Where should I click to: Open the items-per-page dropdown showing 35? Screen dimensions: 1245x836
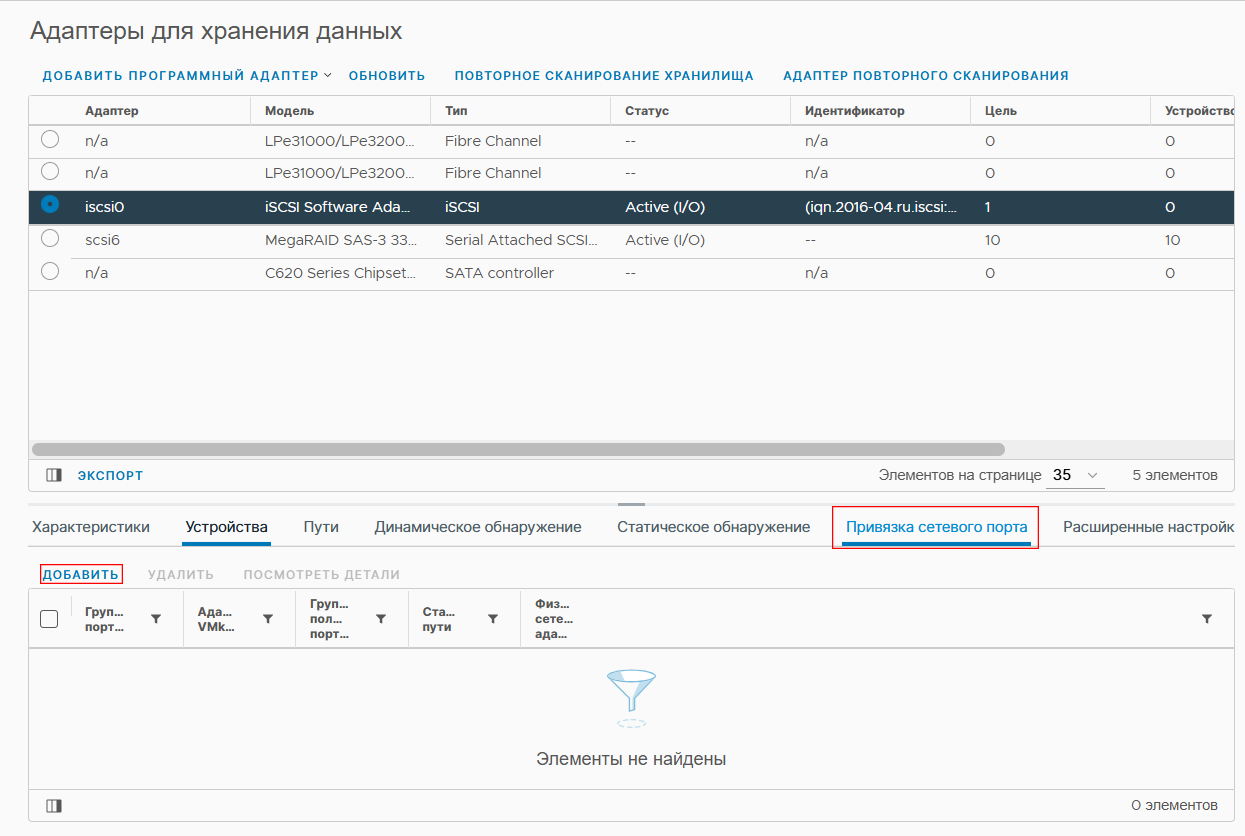pyautogui.click(x=1075, y=475)
